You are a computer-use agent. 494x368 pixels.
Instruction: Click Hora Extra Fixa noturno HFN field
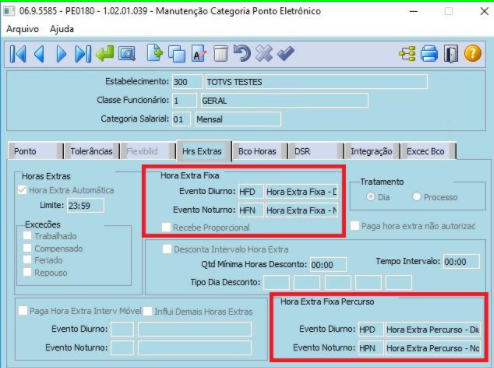[x=251, y=211]
